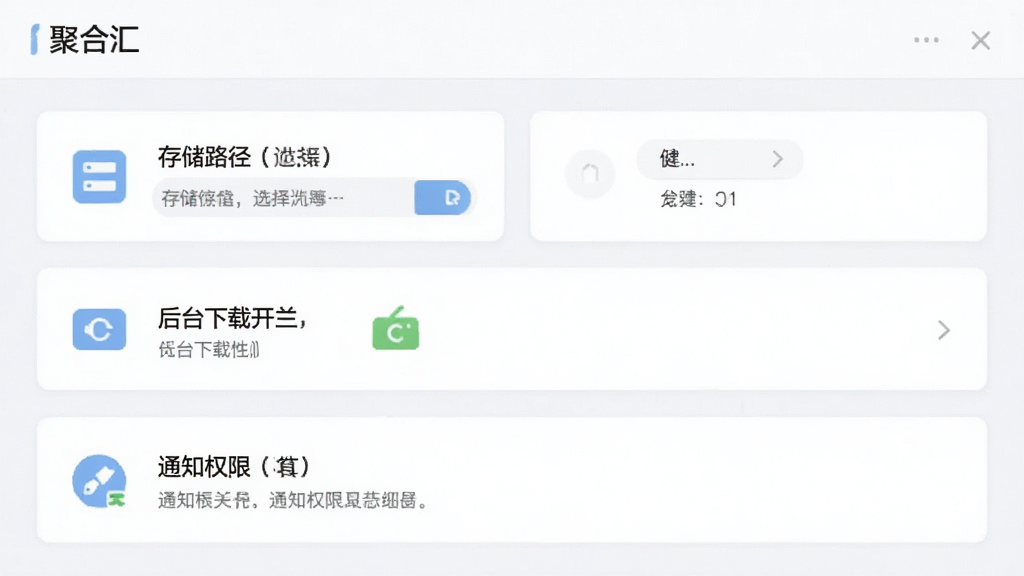Click the storage path input field
This screenshot has width=1024, height=576.
coord(313,197)
